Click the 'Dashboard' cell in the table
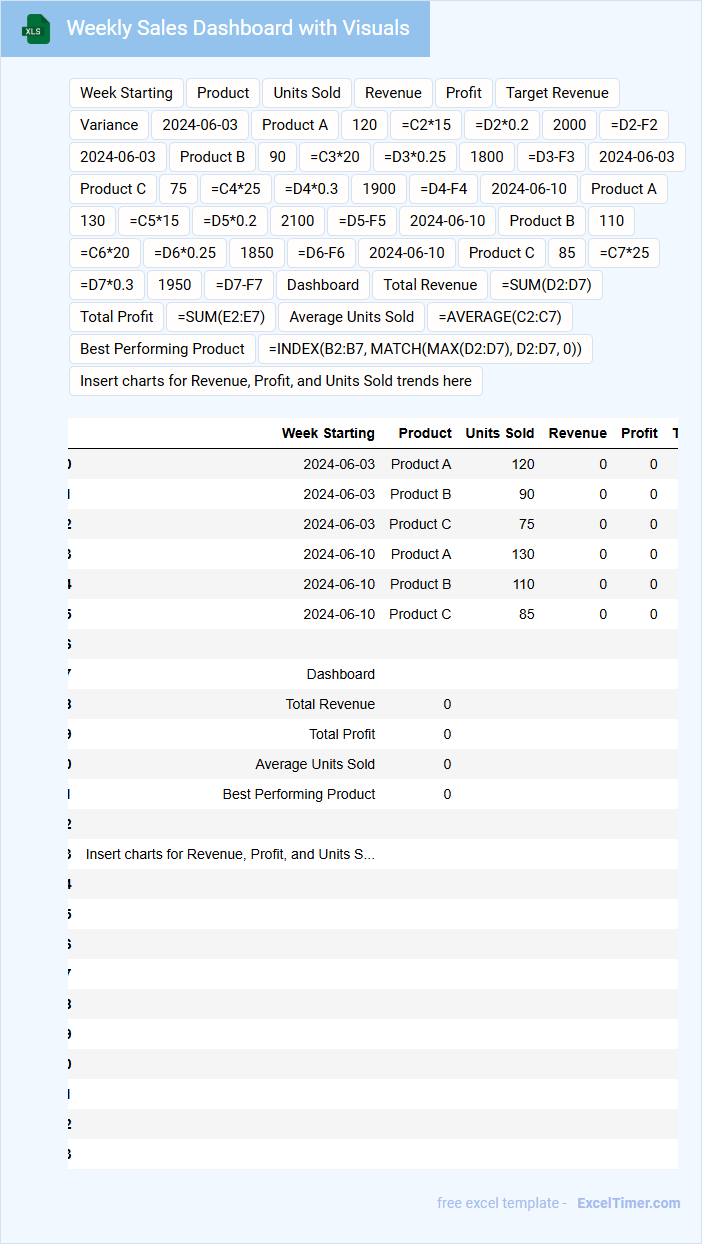This screenshot has width=702, height=1244. point(341,674)
